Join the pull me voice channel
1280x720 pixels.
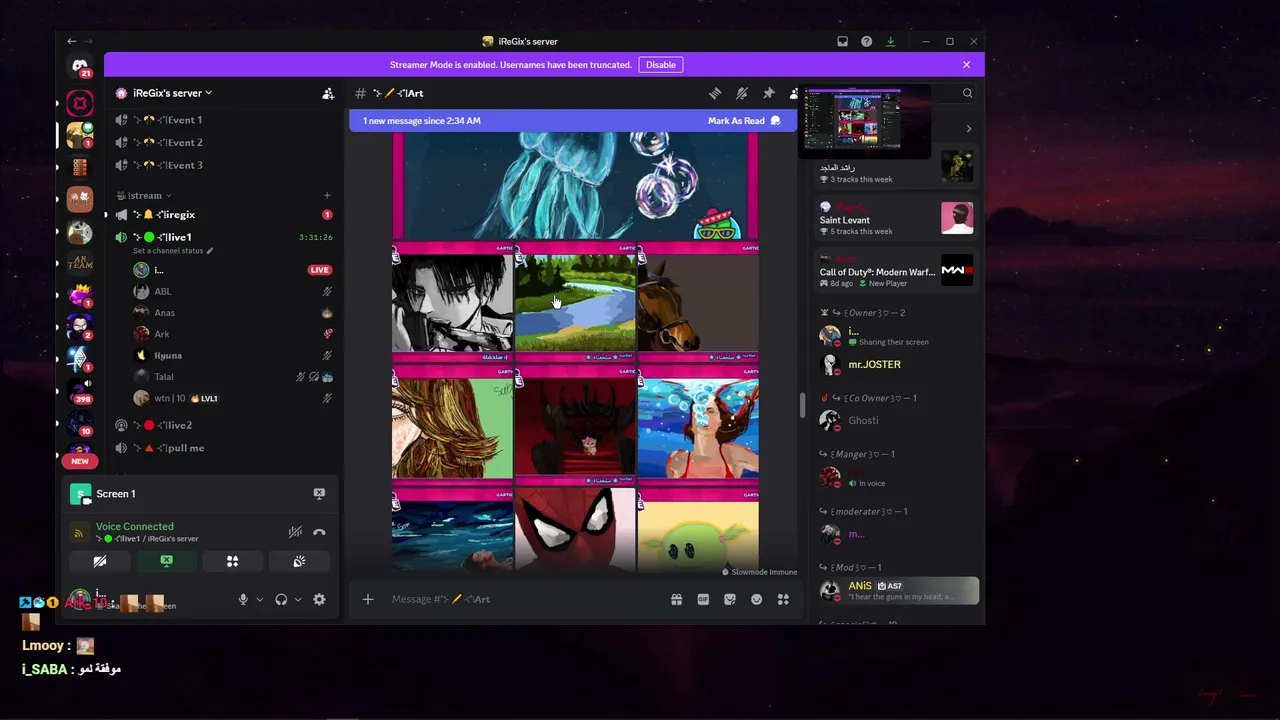225,448
